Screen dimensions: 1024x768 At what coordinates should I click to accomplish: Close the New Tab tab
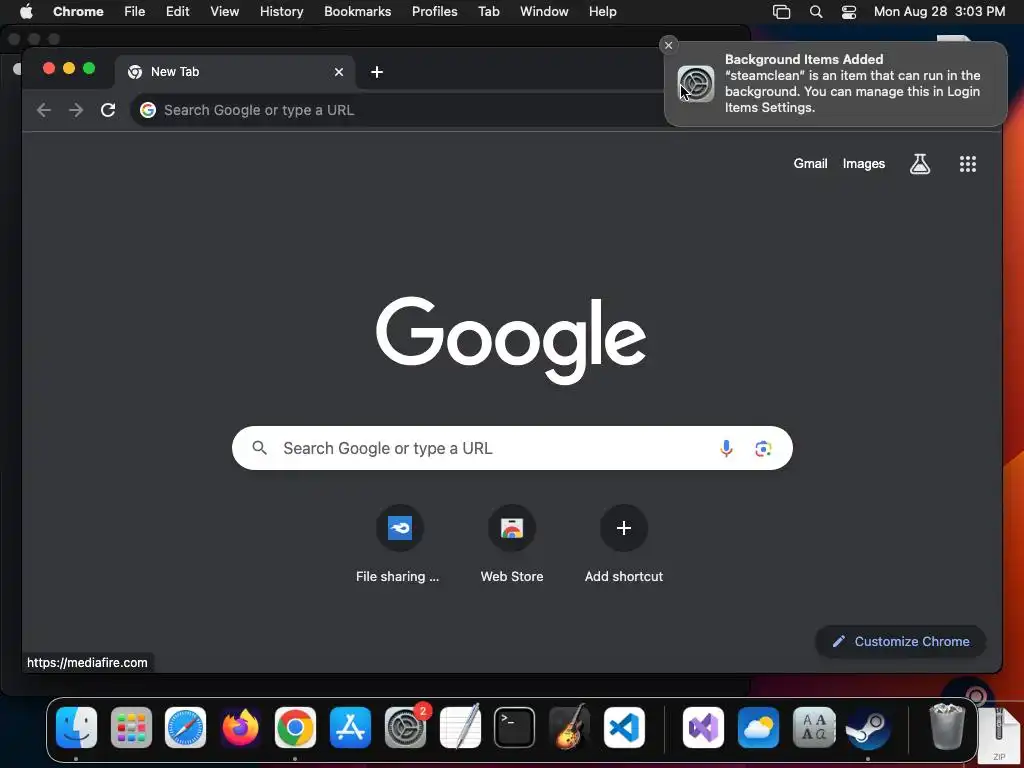(x=339, y=72)
